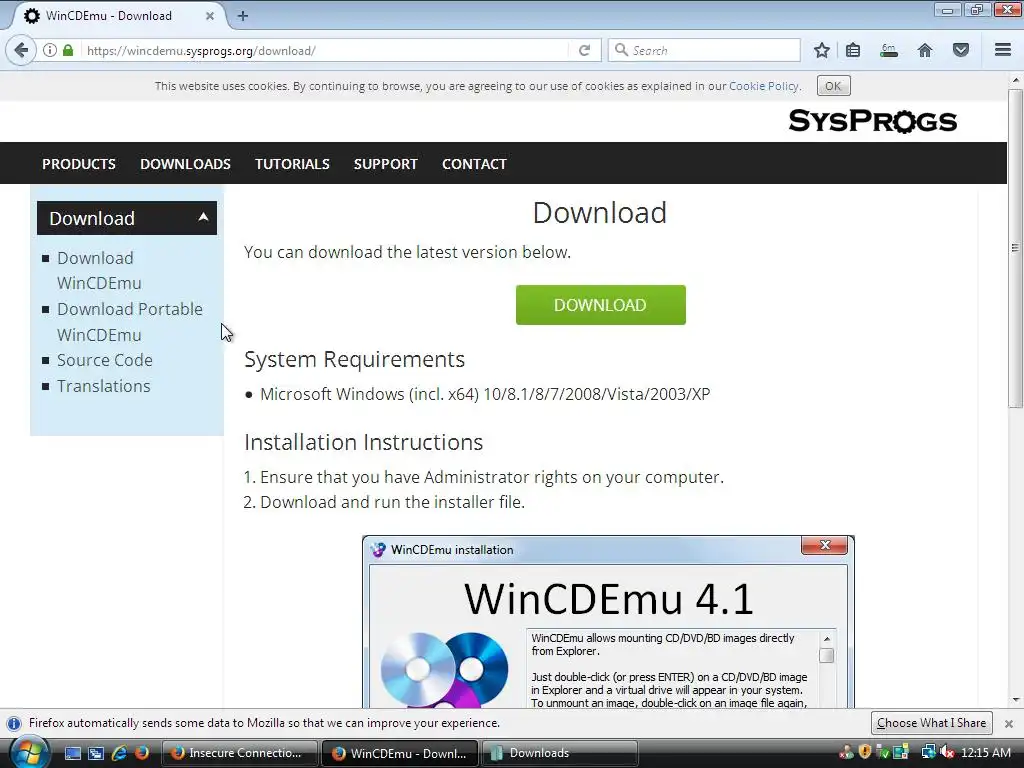Open the CONTACT menu
1024x768 pixels.
tap(474, 164)
